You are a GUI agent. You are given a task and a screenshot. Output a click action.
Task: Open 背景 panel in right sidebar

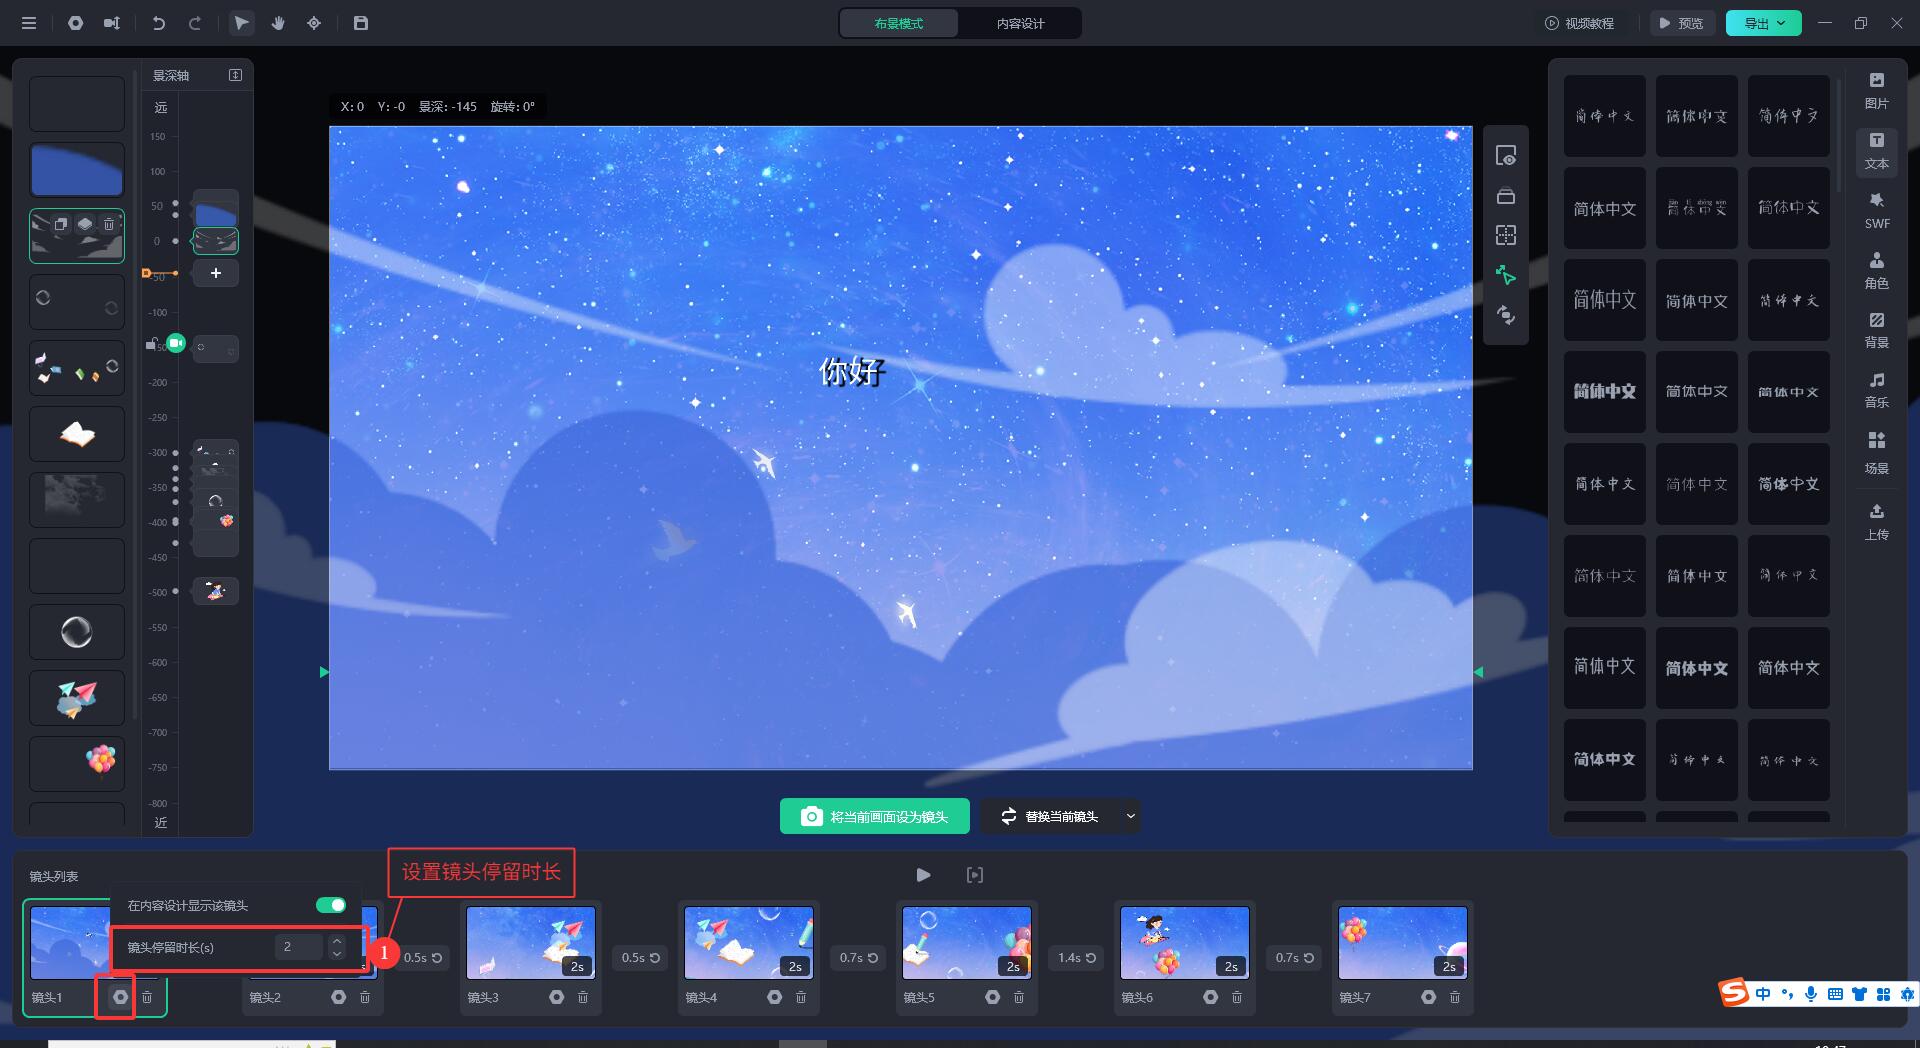click(1876, 330)
